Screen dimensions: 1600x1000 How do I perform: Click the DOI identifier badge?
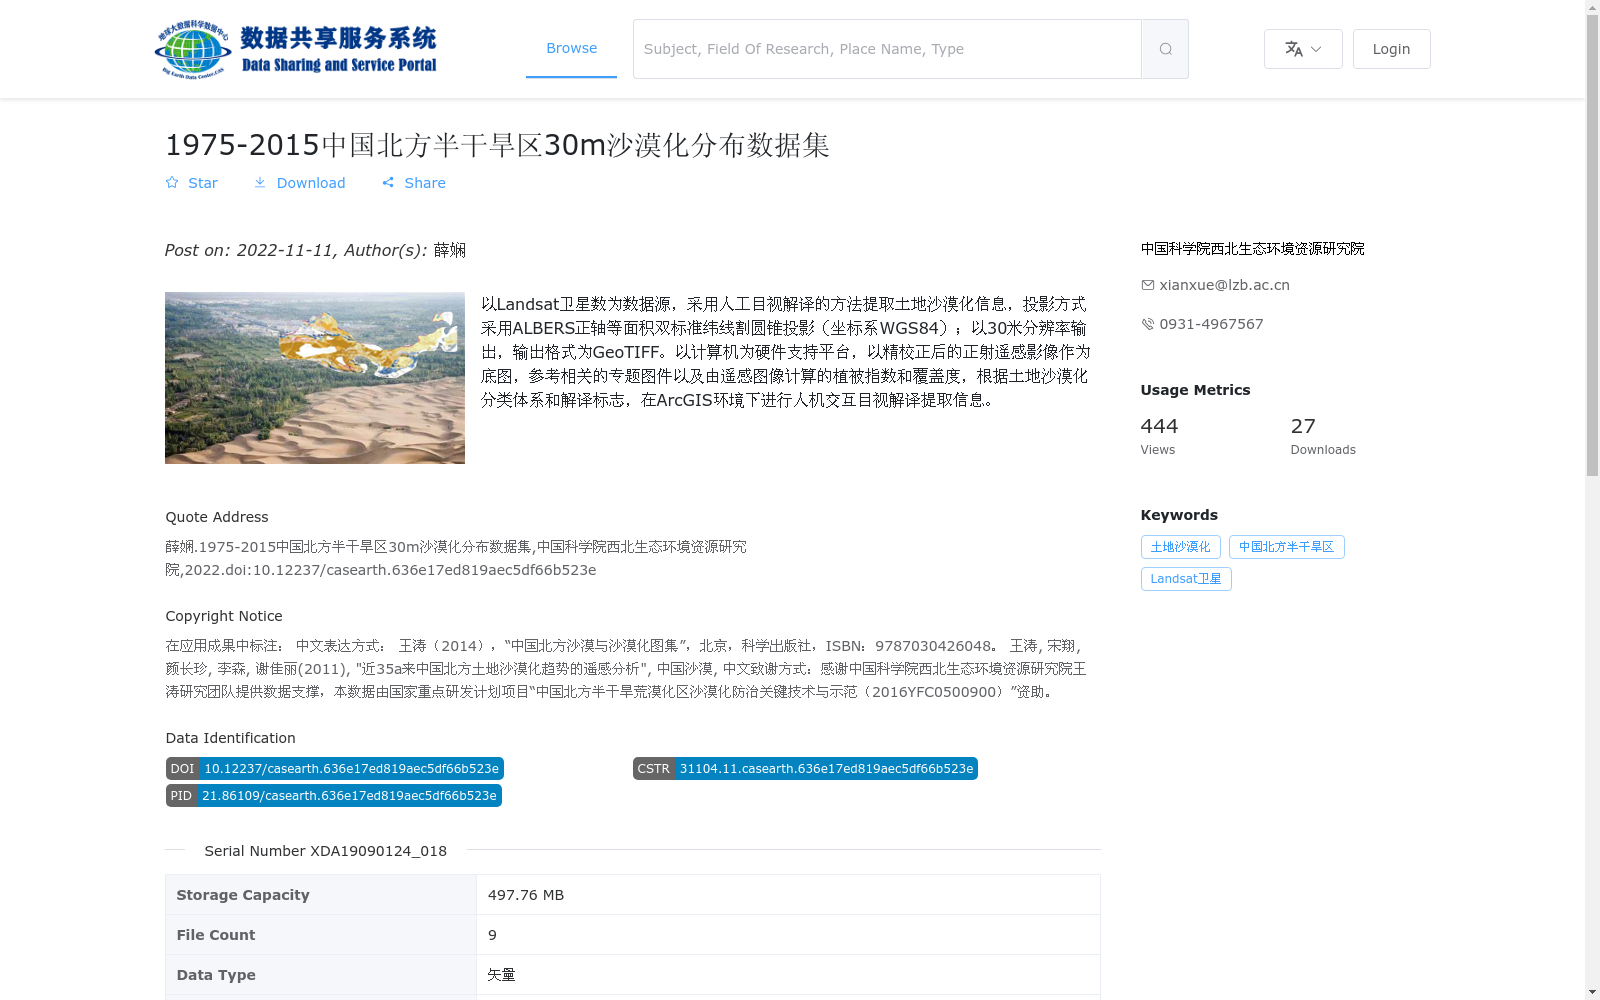[x=334, y=769]
